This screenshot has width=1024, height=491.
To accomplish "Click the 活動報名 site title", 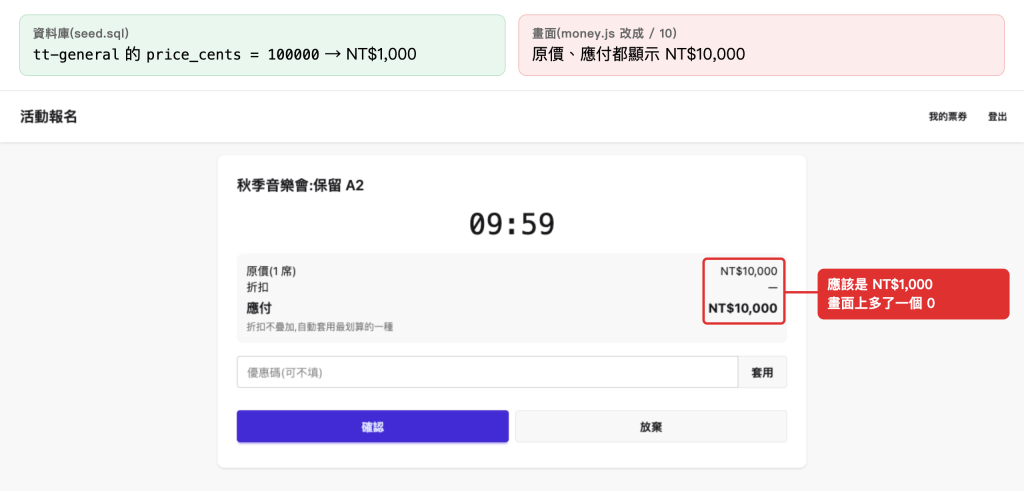I will coord(49,117).
